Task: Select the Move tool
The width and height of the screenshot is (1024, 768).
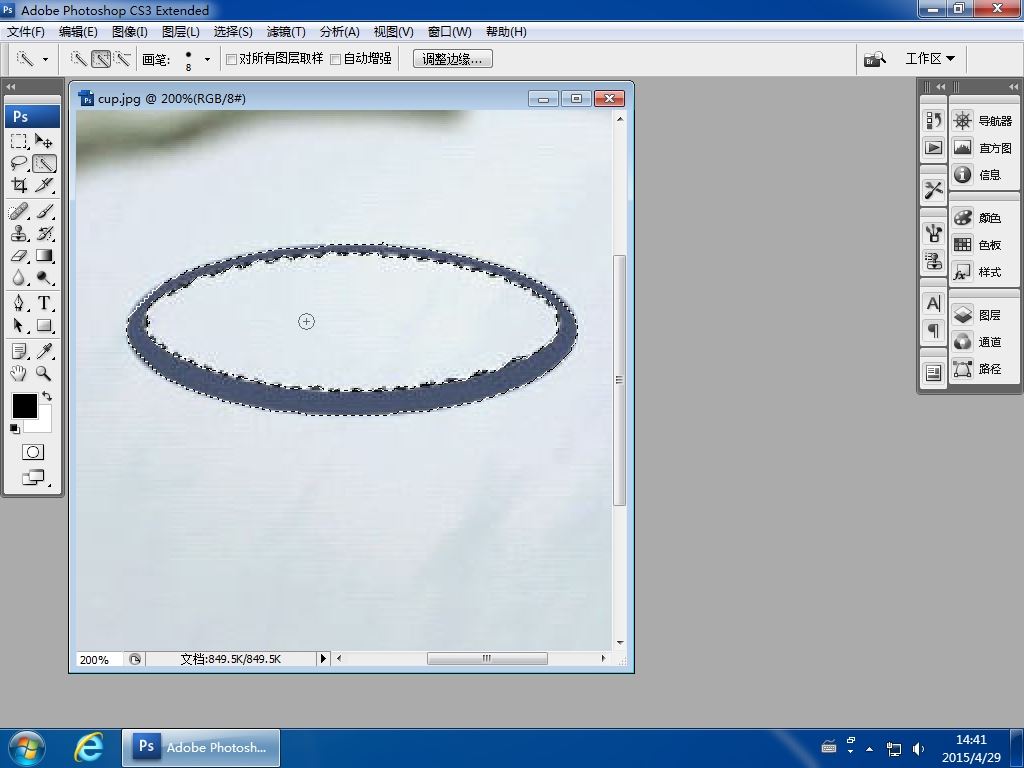Action: click(x=44, y=141)
